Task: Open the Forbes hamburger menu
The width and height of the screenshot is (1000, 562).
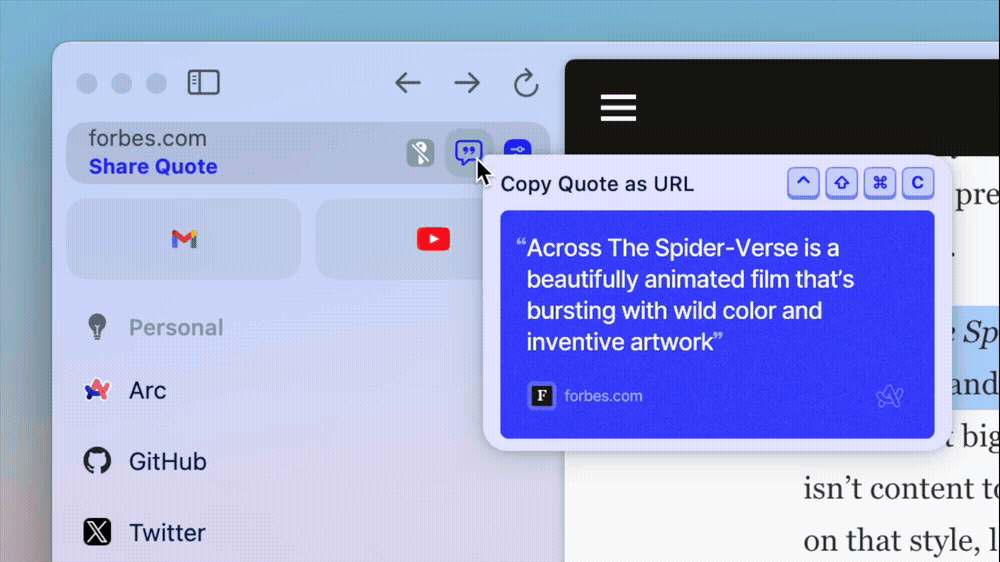Action: click(x=618, y=107)
